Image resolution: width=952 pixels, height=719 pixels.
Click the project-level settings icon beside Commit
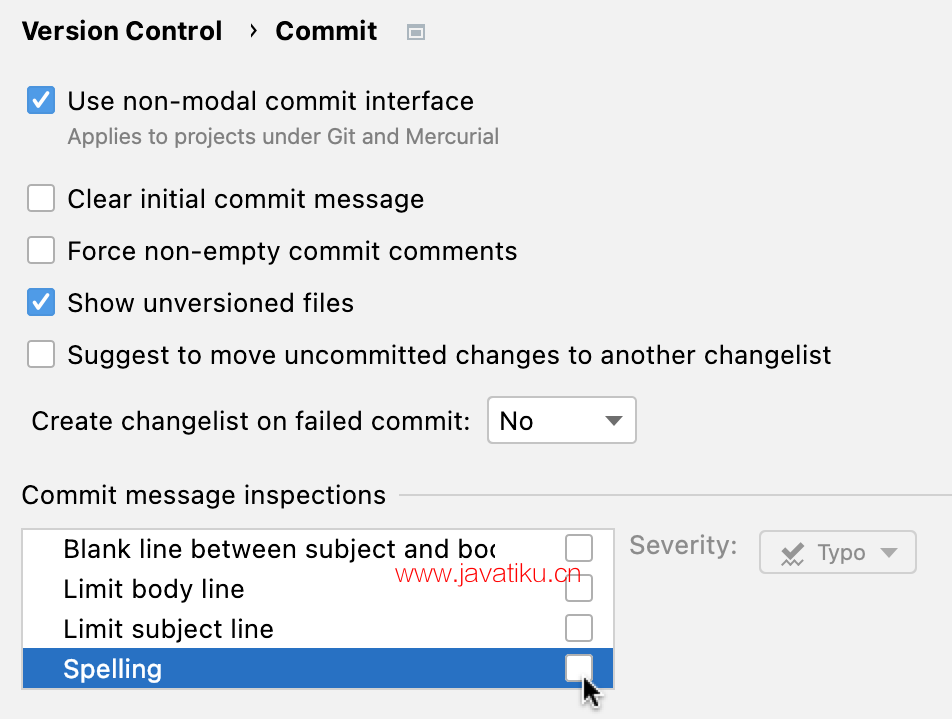coord(415,32)
